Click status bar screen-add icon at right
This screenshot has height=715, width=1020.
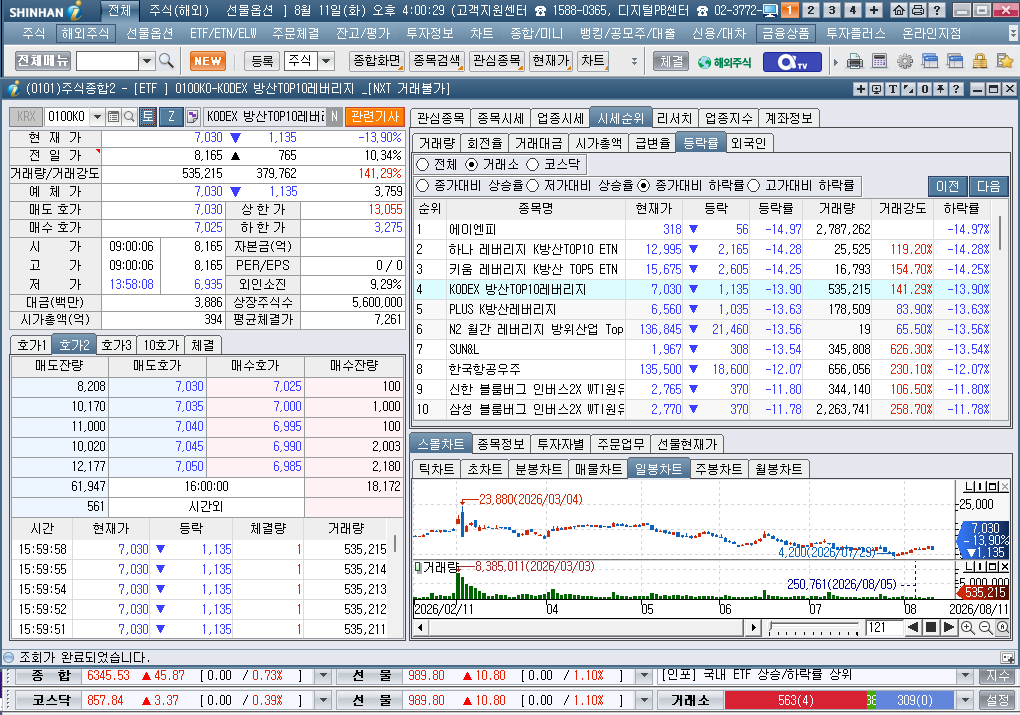1007,657
